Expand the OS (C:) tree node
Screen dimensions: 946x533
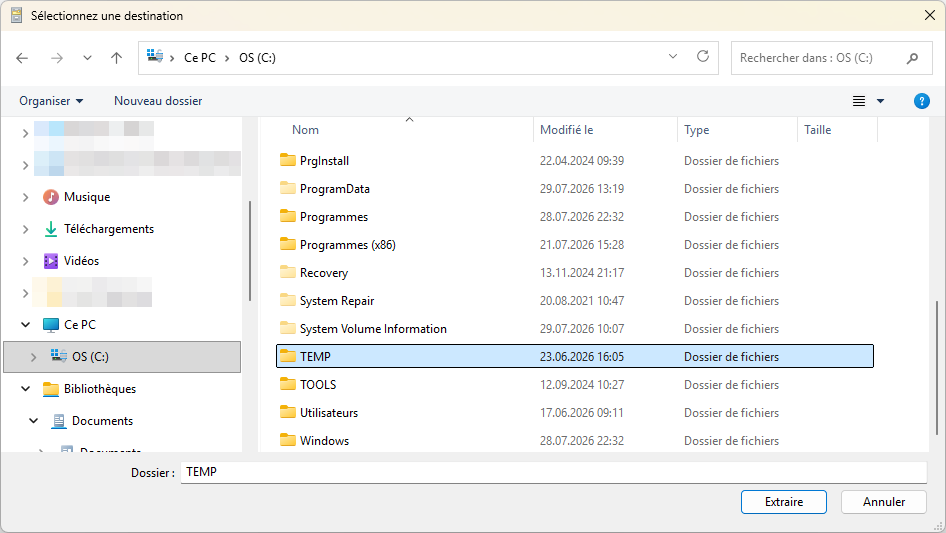pyautogui.click(x=33, y=357)
